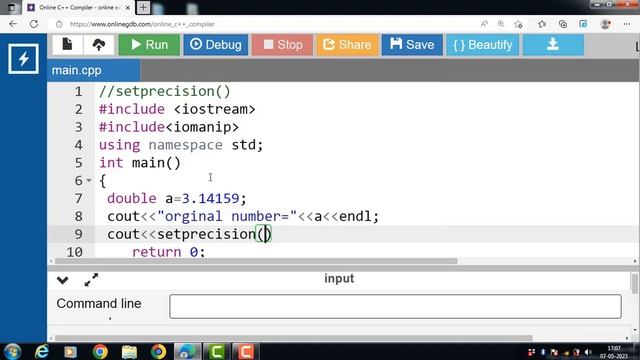
Task: Click the return 0; line
Action: coord(169,252)
